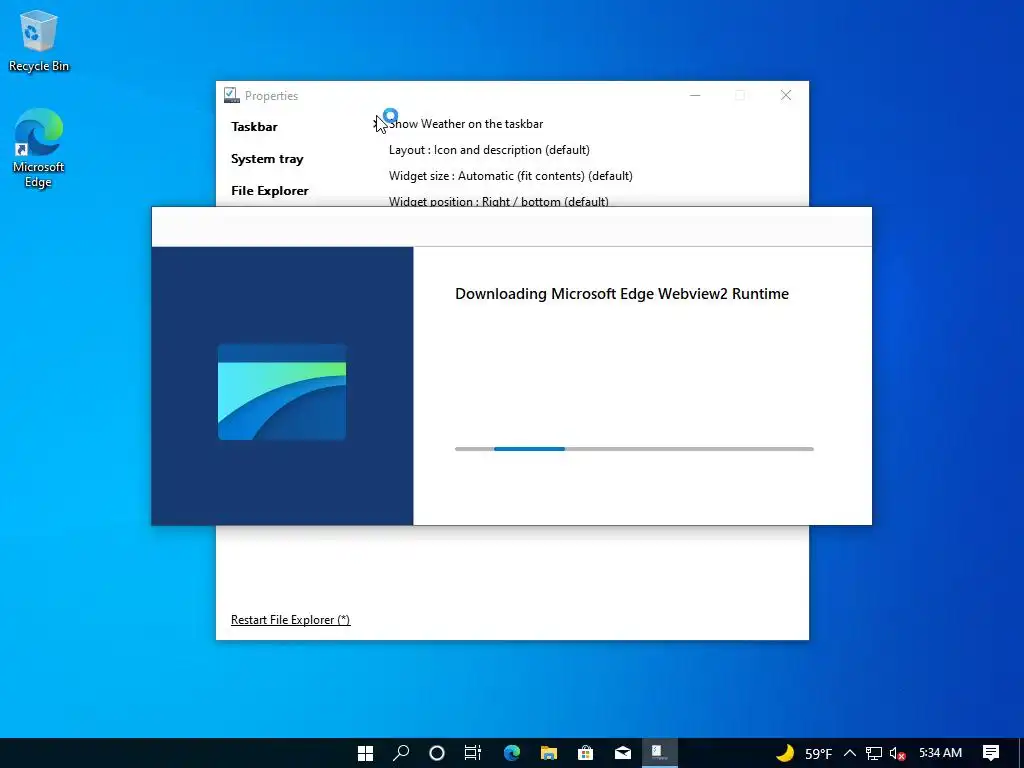Select the System tray section

point(267,159)
